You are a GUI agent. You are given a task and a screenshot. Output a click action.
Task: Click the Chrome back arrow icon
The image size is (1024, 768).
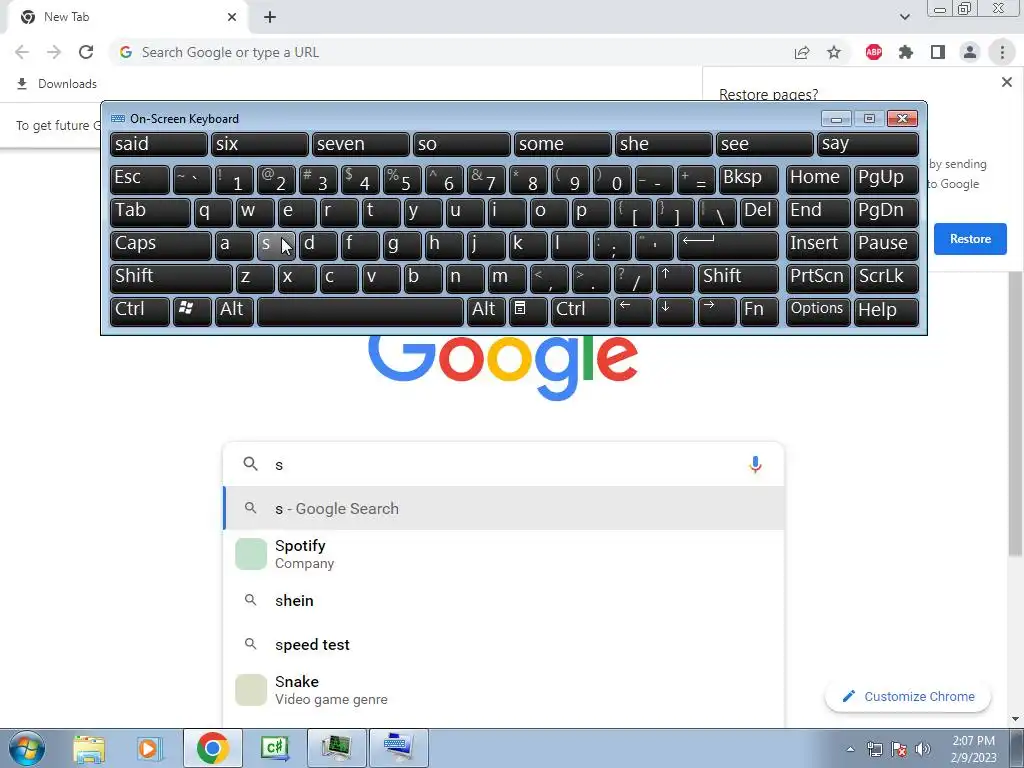(x=22, y=52)
